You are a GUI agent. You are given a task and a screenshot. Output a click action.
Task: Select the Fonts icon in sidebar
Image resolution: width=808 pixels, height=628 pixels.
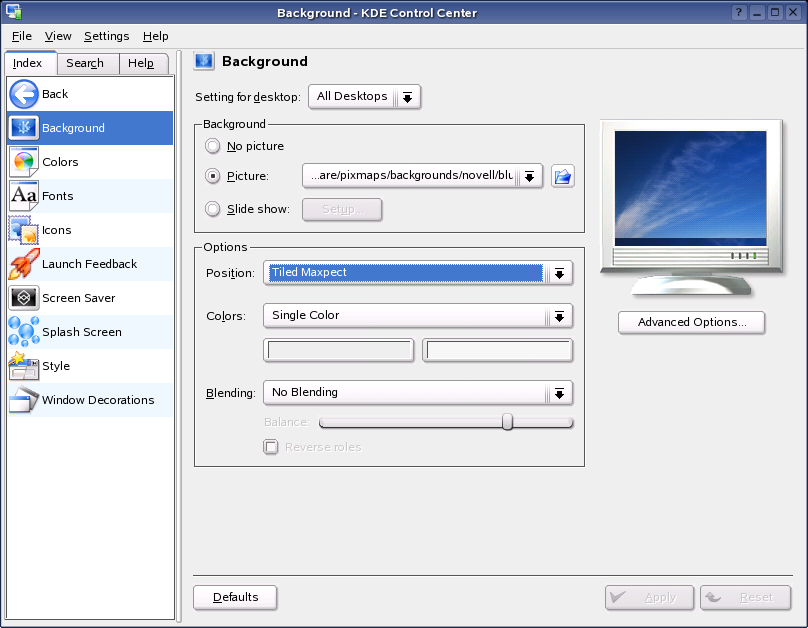(x=24, y=196)
